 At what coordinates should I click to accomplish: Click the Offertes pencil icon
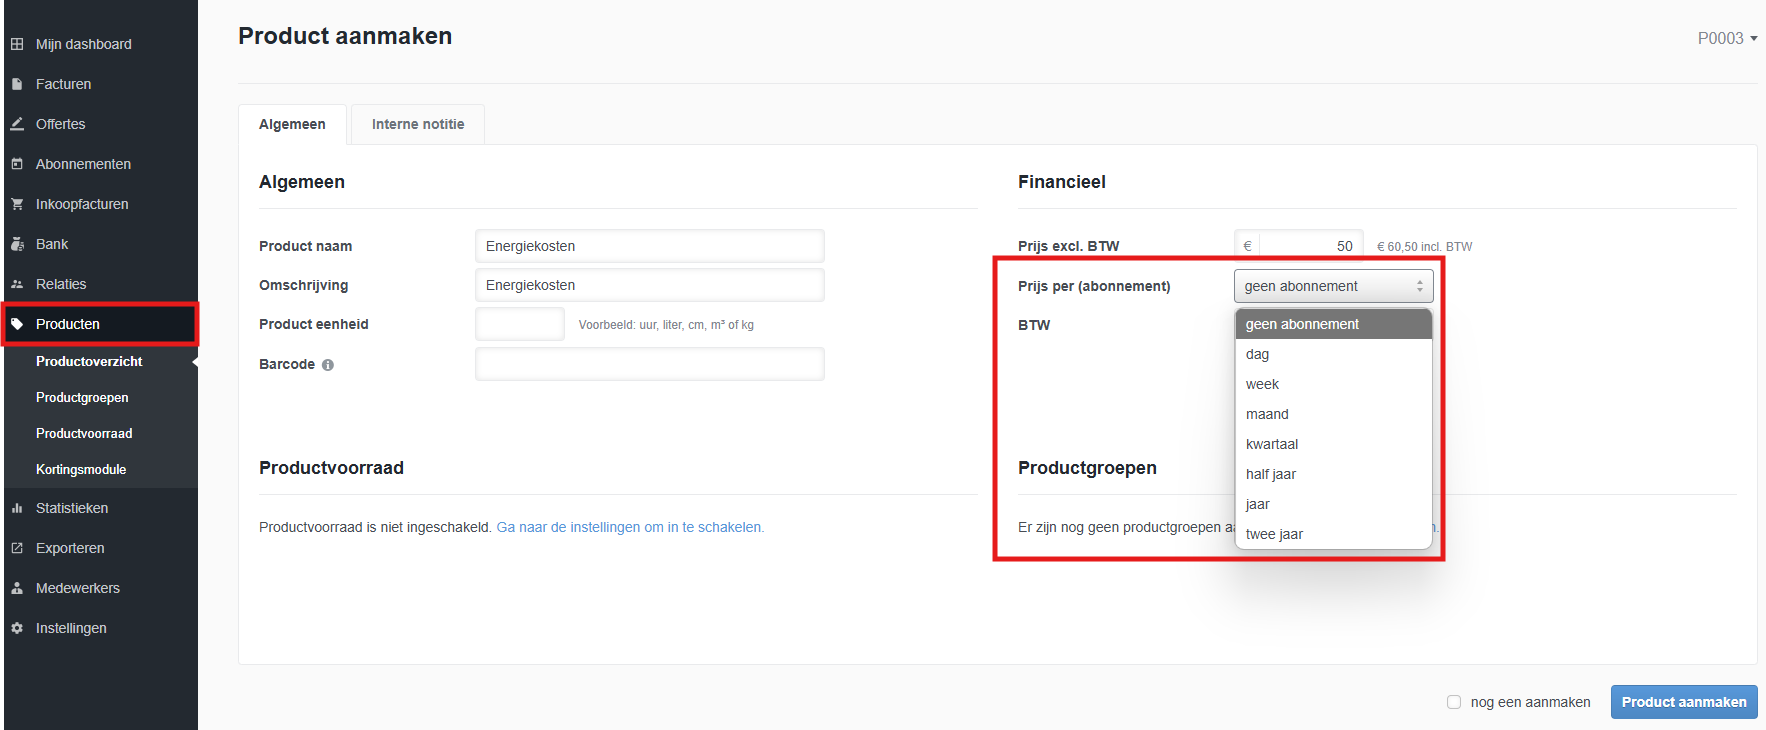pos(17,124)
